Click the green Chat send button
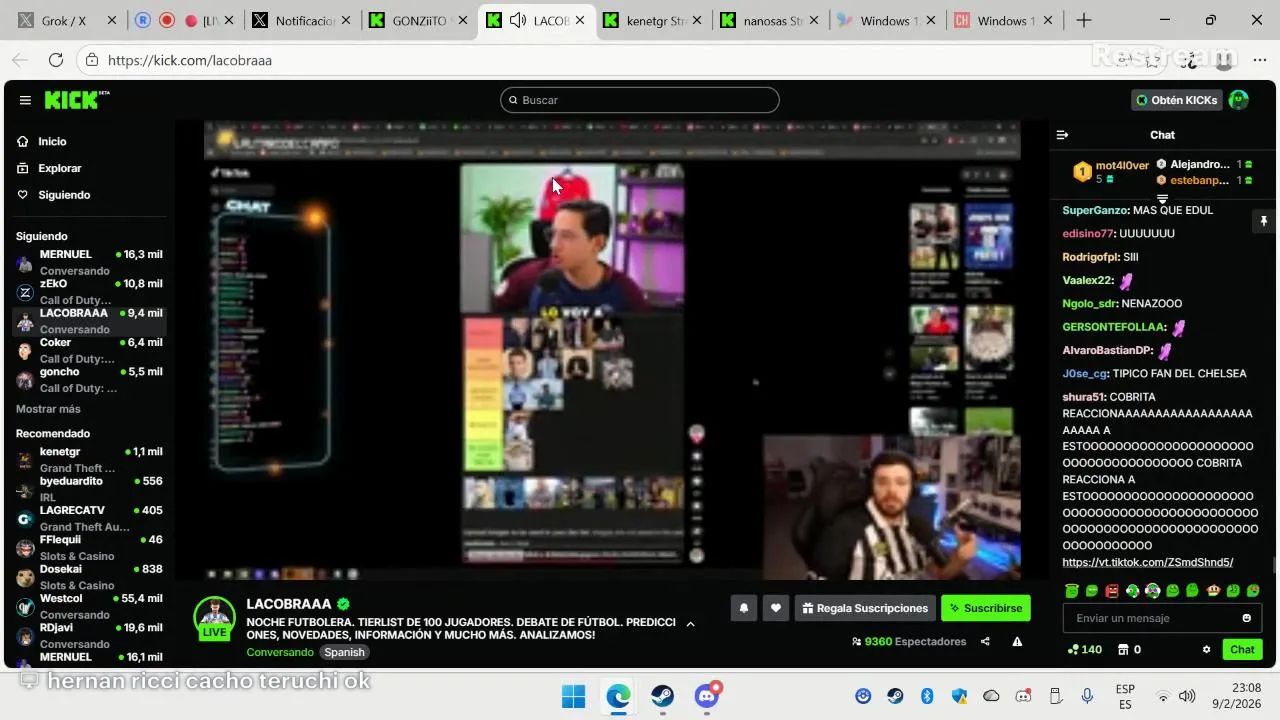Screen dimensions: 1280x720 click(1242, 649)
